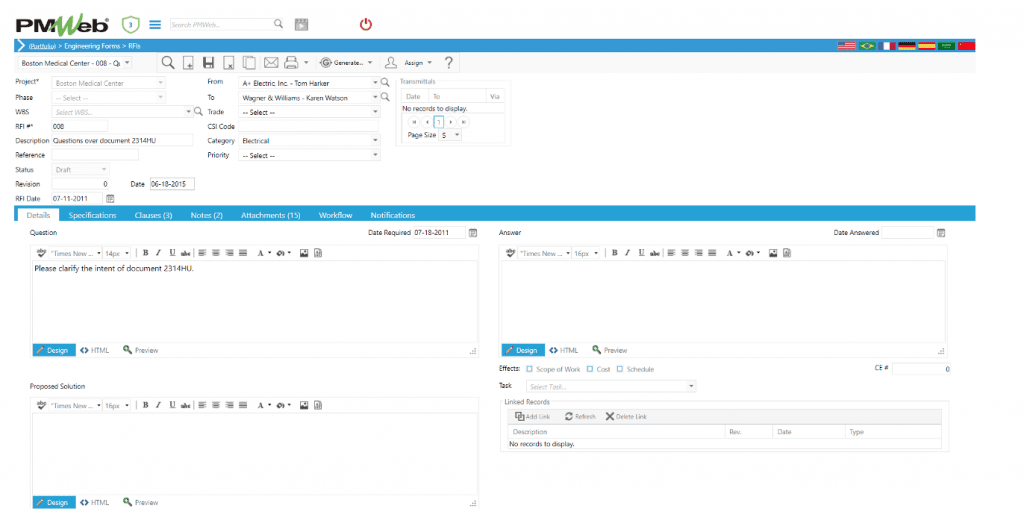Toggle Bold in Answer editor toolbar
This screenshot has width=1024, height=520.
pos(615,253)
